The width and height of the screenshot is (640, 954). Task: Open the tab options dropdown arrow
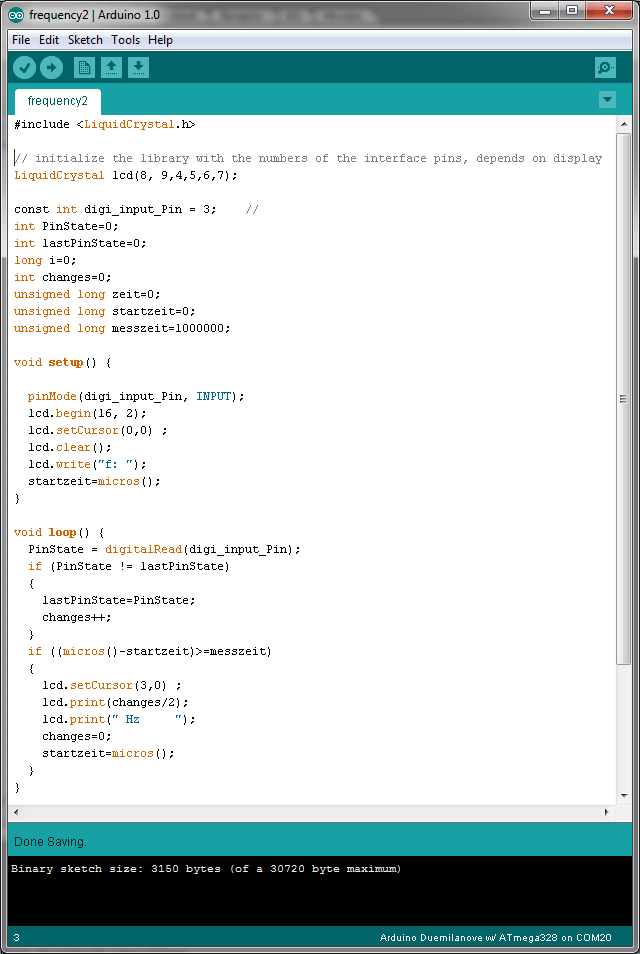pos(607,100)
